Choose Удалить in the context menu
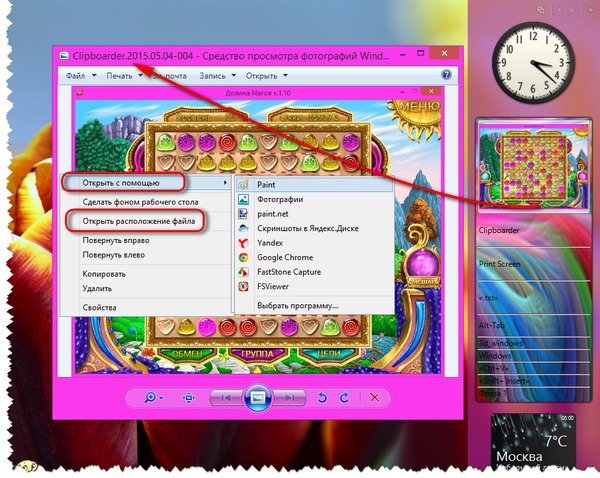600x478 pixels. point(147,289)
